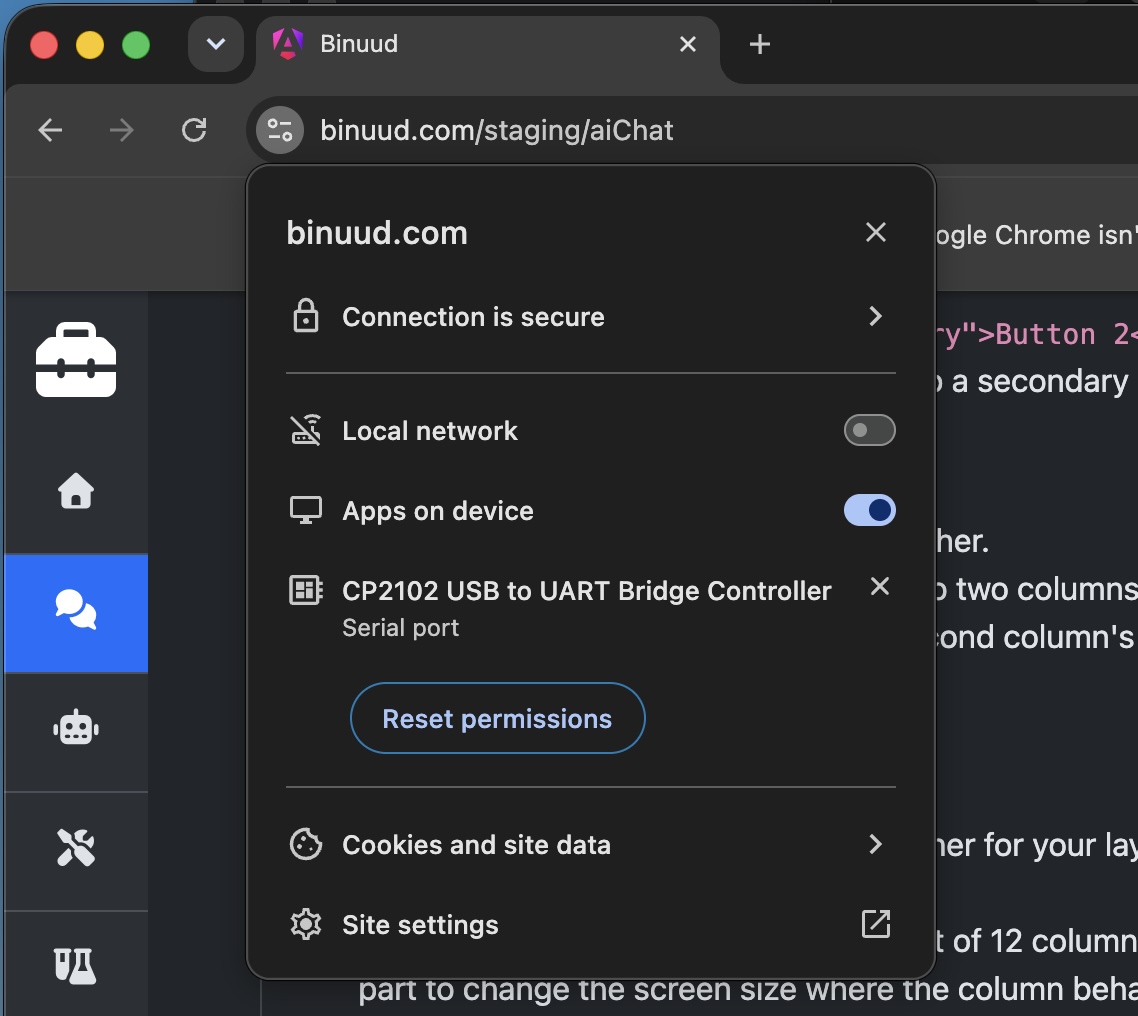
Task: Go to the home icon in sidebar
Action: 76,491
